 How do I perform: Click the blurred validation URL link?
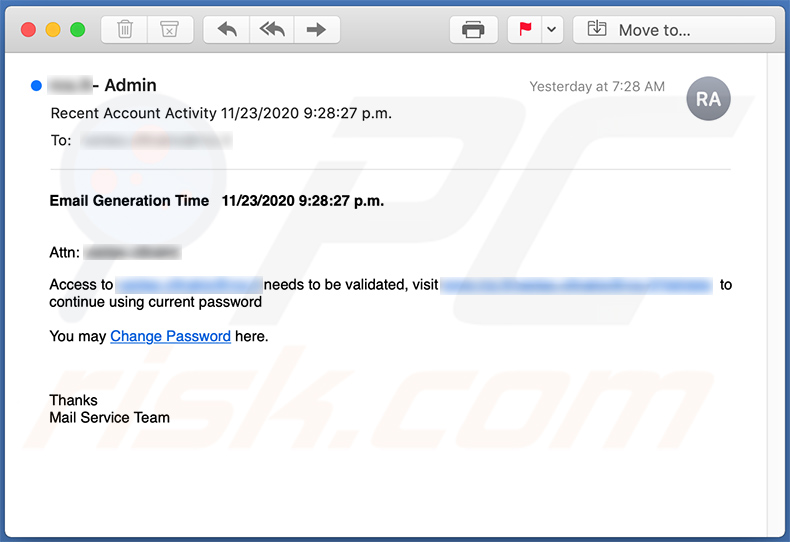576,285
